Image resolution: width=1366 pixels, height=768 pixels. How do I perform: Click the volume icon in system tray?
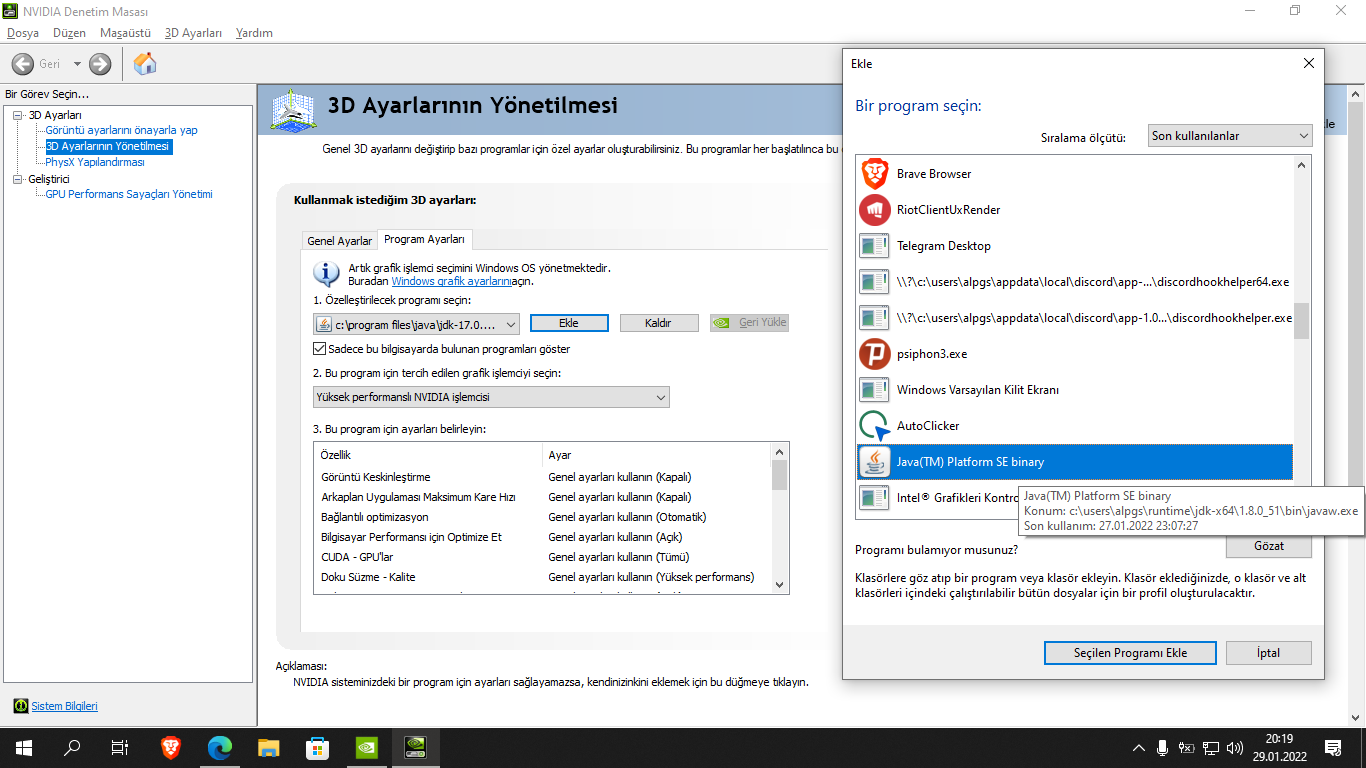(x=1235, y=748)
